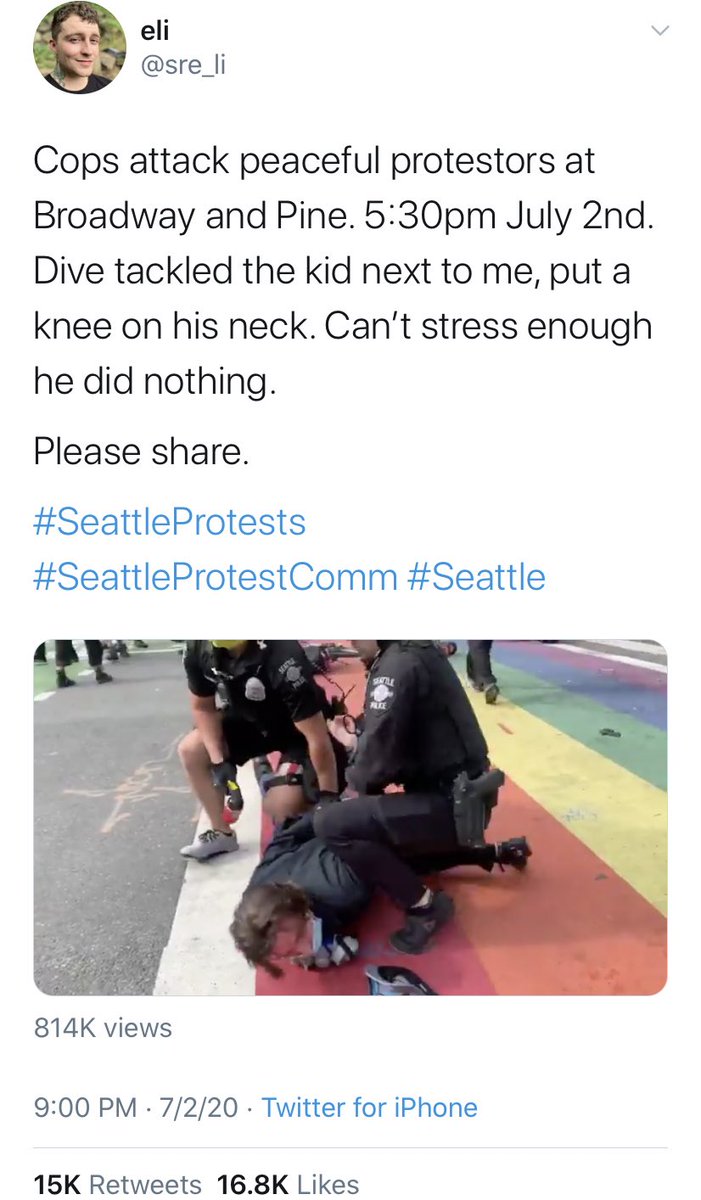Click the 814K views count
Viewport: 701px width, 1200px height.
pyautogui.click(x=102, y=1027)
